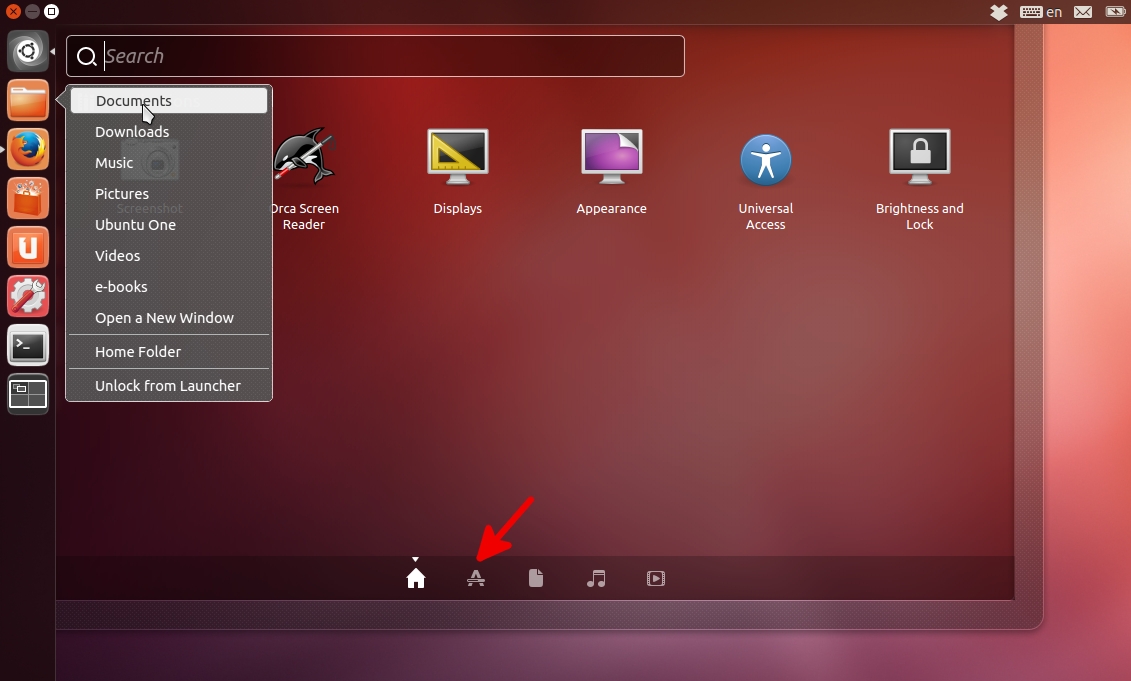Open the keyboard layout indicator

tap(1041, 12)
